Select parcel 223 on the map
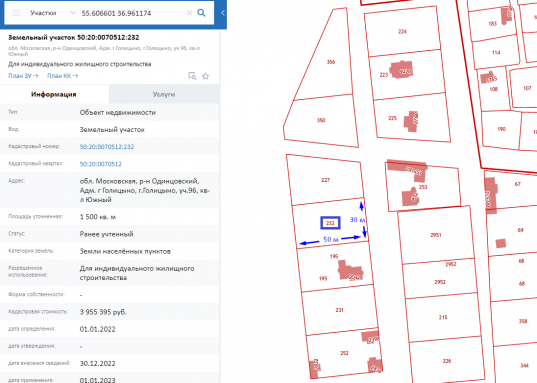Screen dimensions: 537x383 384,75
